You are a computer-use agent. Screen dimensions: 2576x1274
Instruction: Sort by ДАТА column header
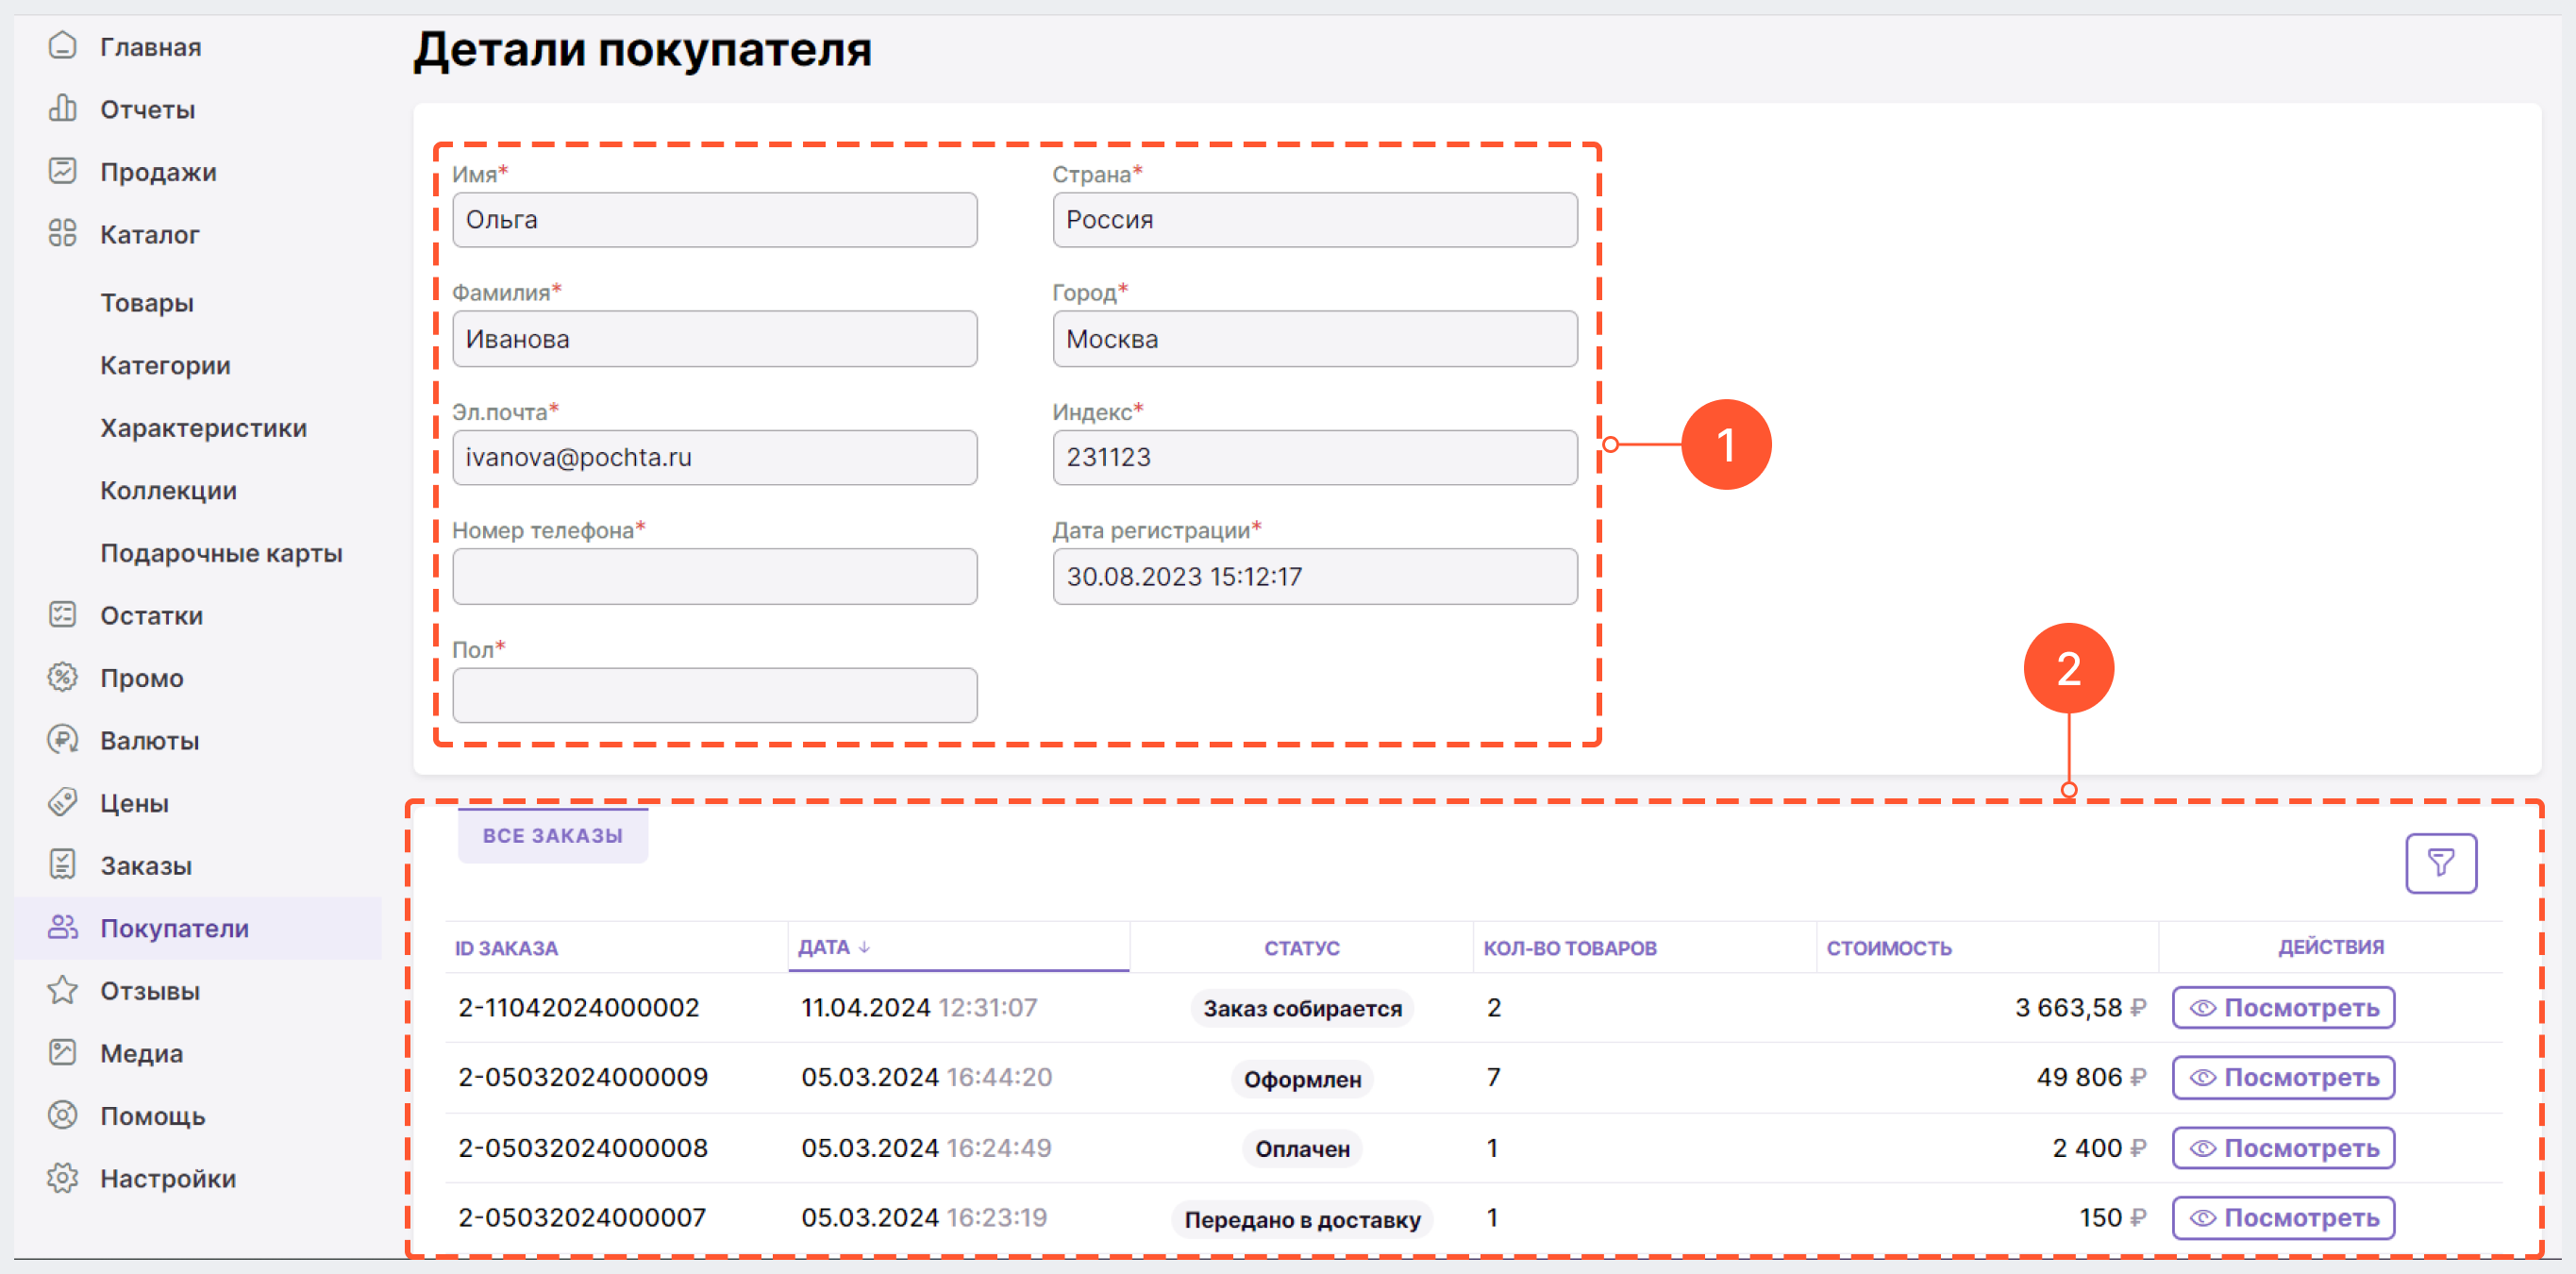(823, 947)
